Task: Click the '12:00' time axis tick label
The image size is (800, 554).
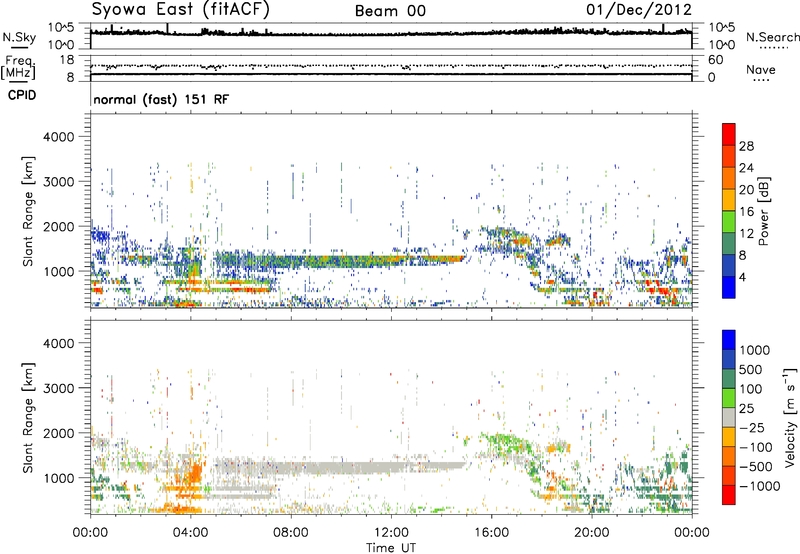Action: click(391, 533)
